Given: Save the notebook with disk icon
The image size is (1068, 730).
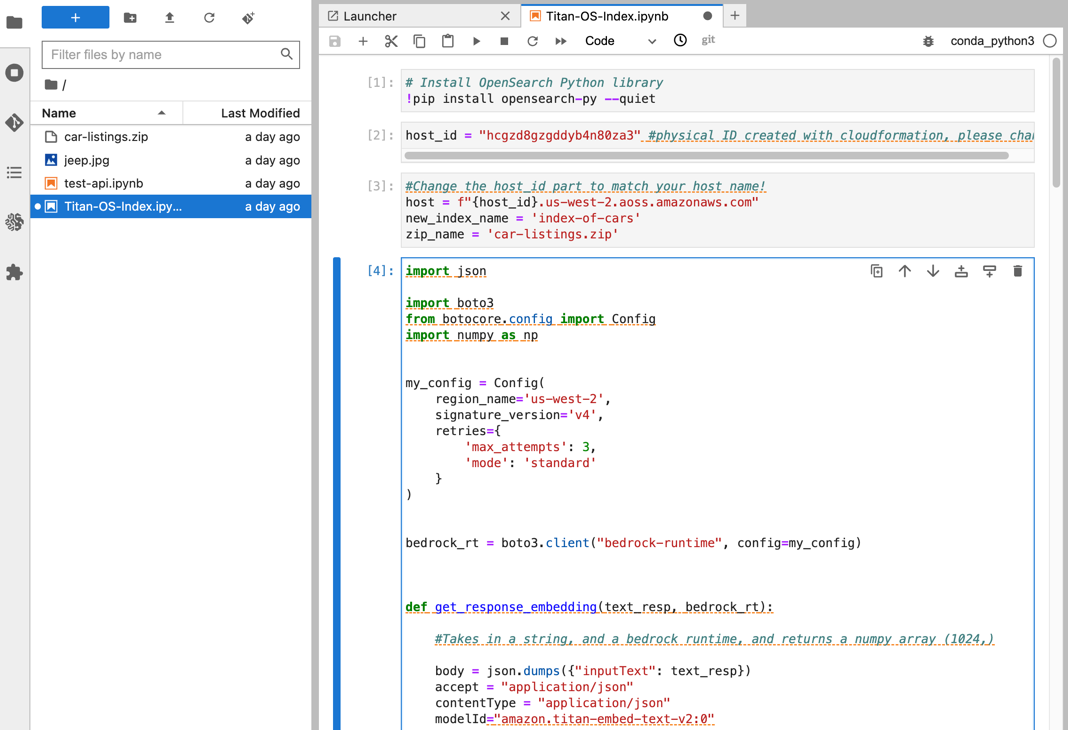Looking at the screenshot, I should (x=335, y=41).
